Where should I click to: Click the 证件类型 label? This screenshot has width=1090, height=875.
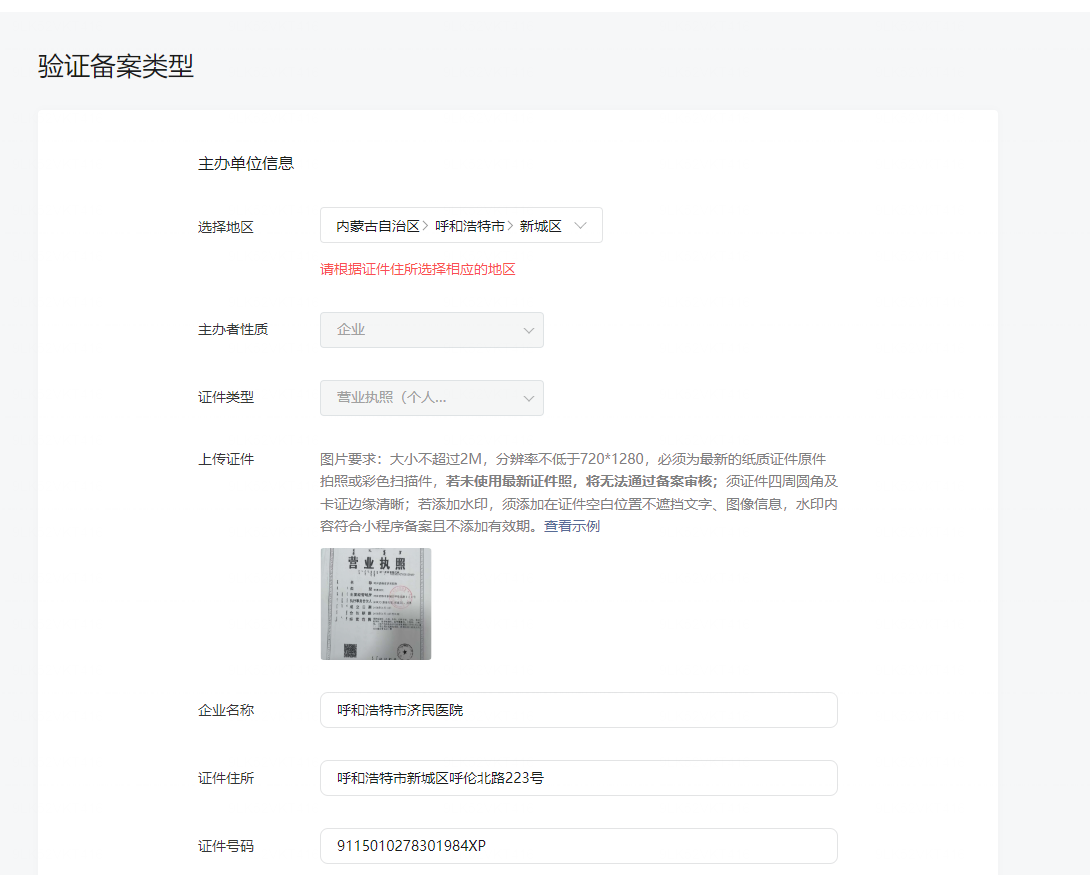pos(226,398)
